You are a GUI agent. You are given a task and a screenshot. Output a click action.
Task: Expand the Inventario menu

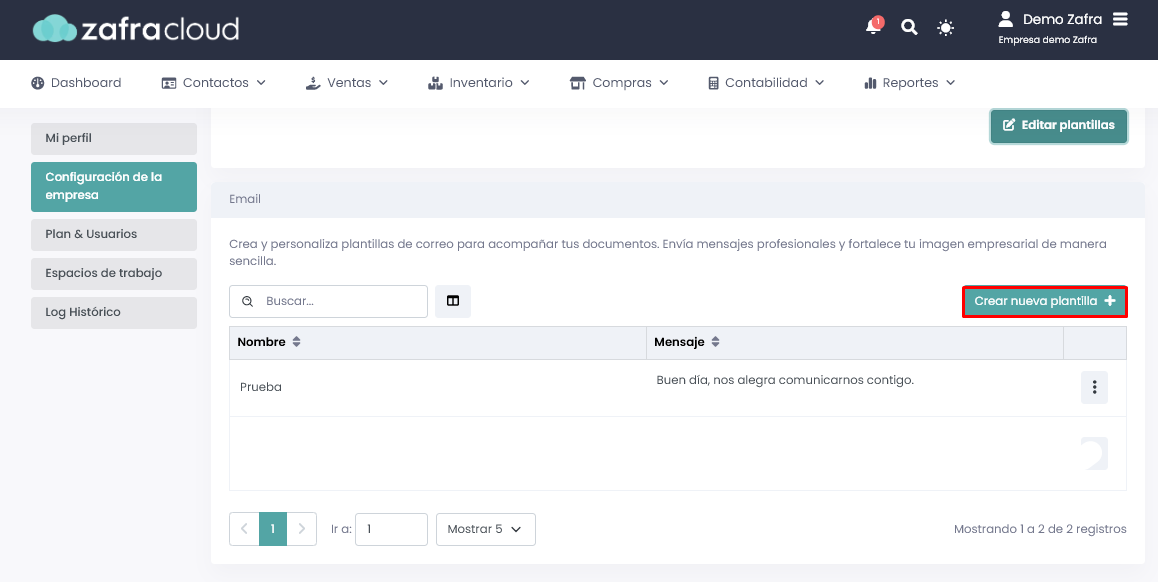click(479, 83)
